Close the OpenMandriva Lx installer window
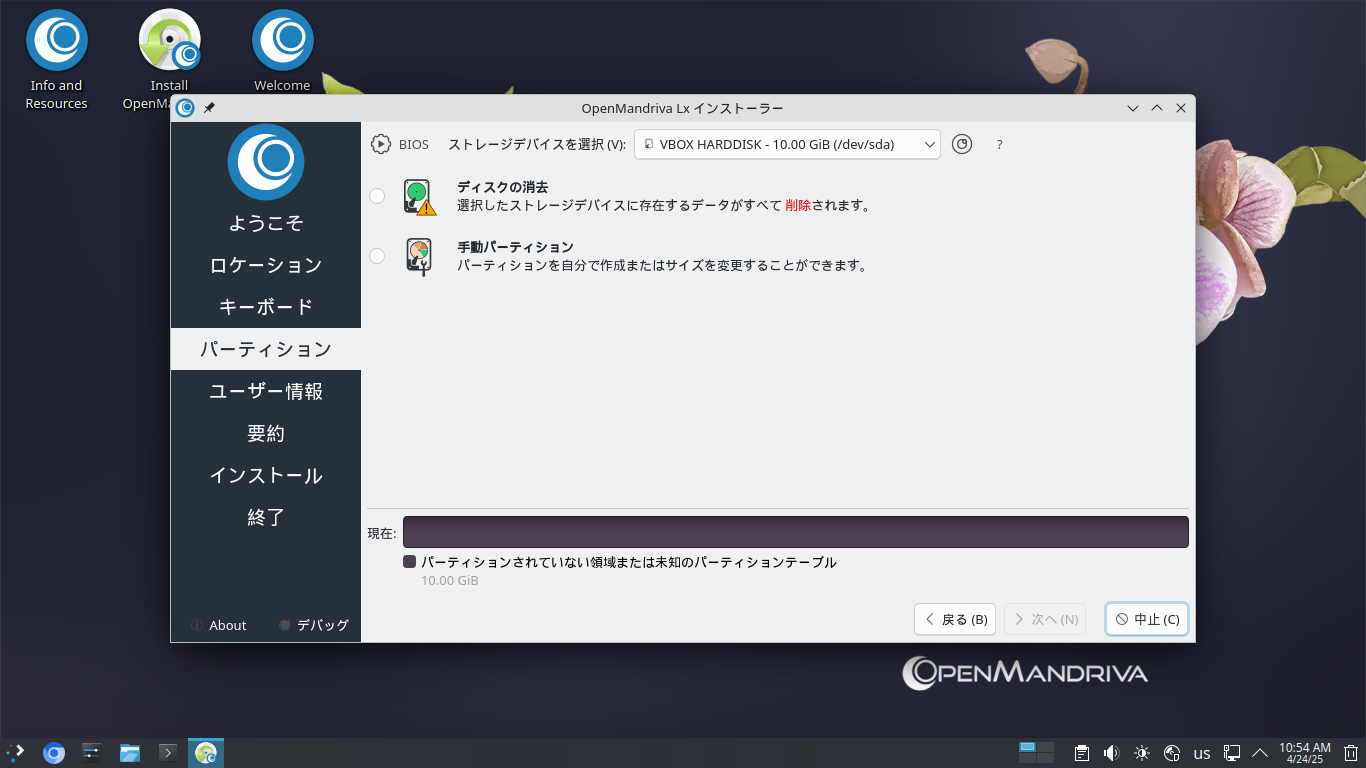The image size is (1366, 768). (x=1181, y=108)
